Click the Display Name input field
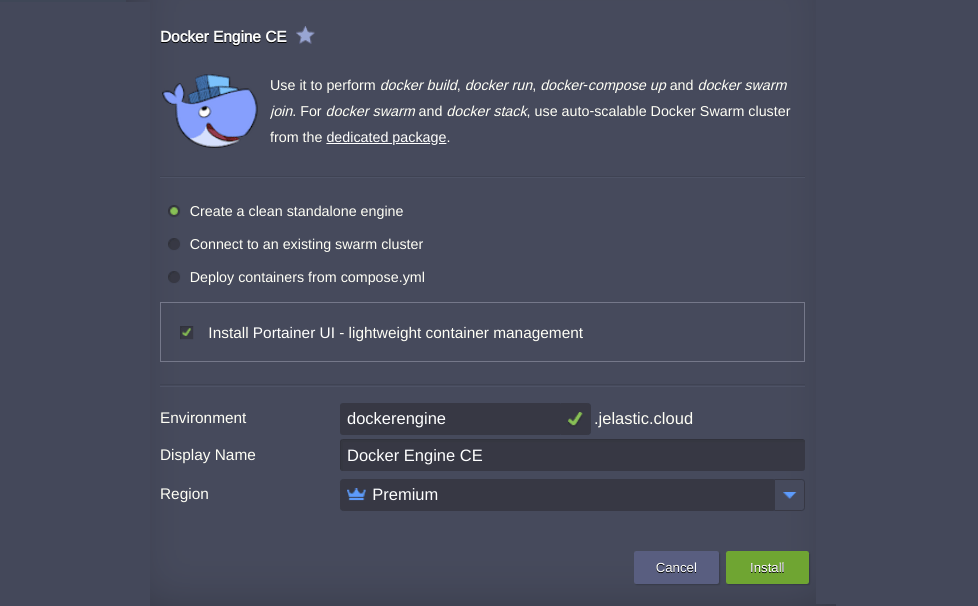 tap(572, 455)
